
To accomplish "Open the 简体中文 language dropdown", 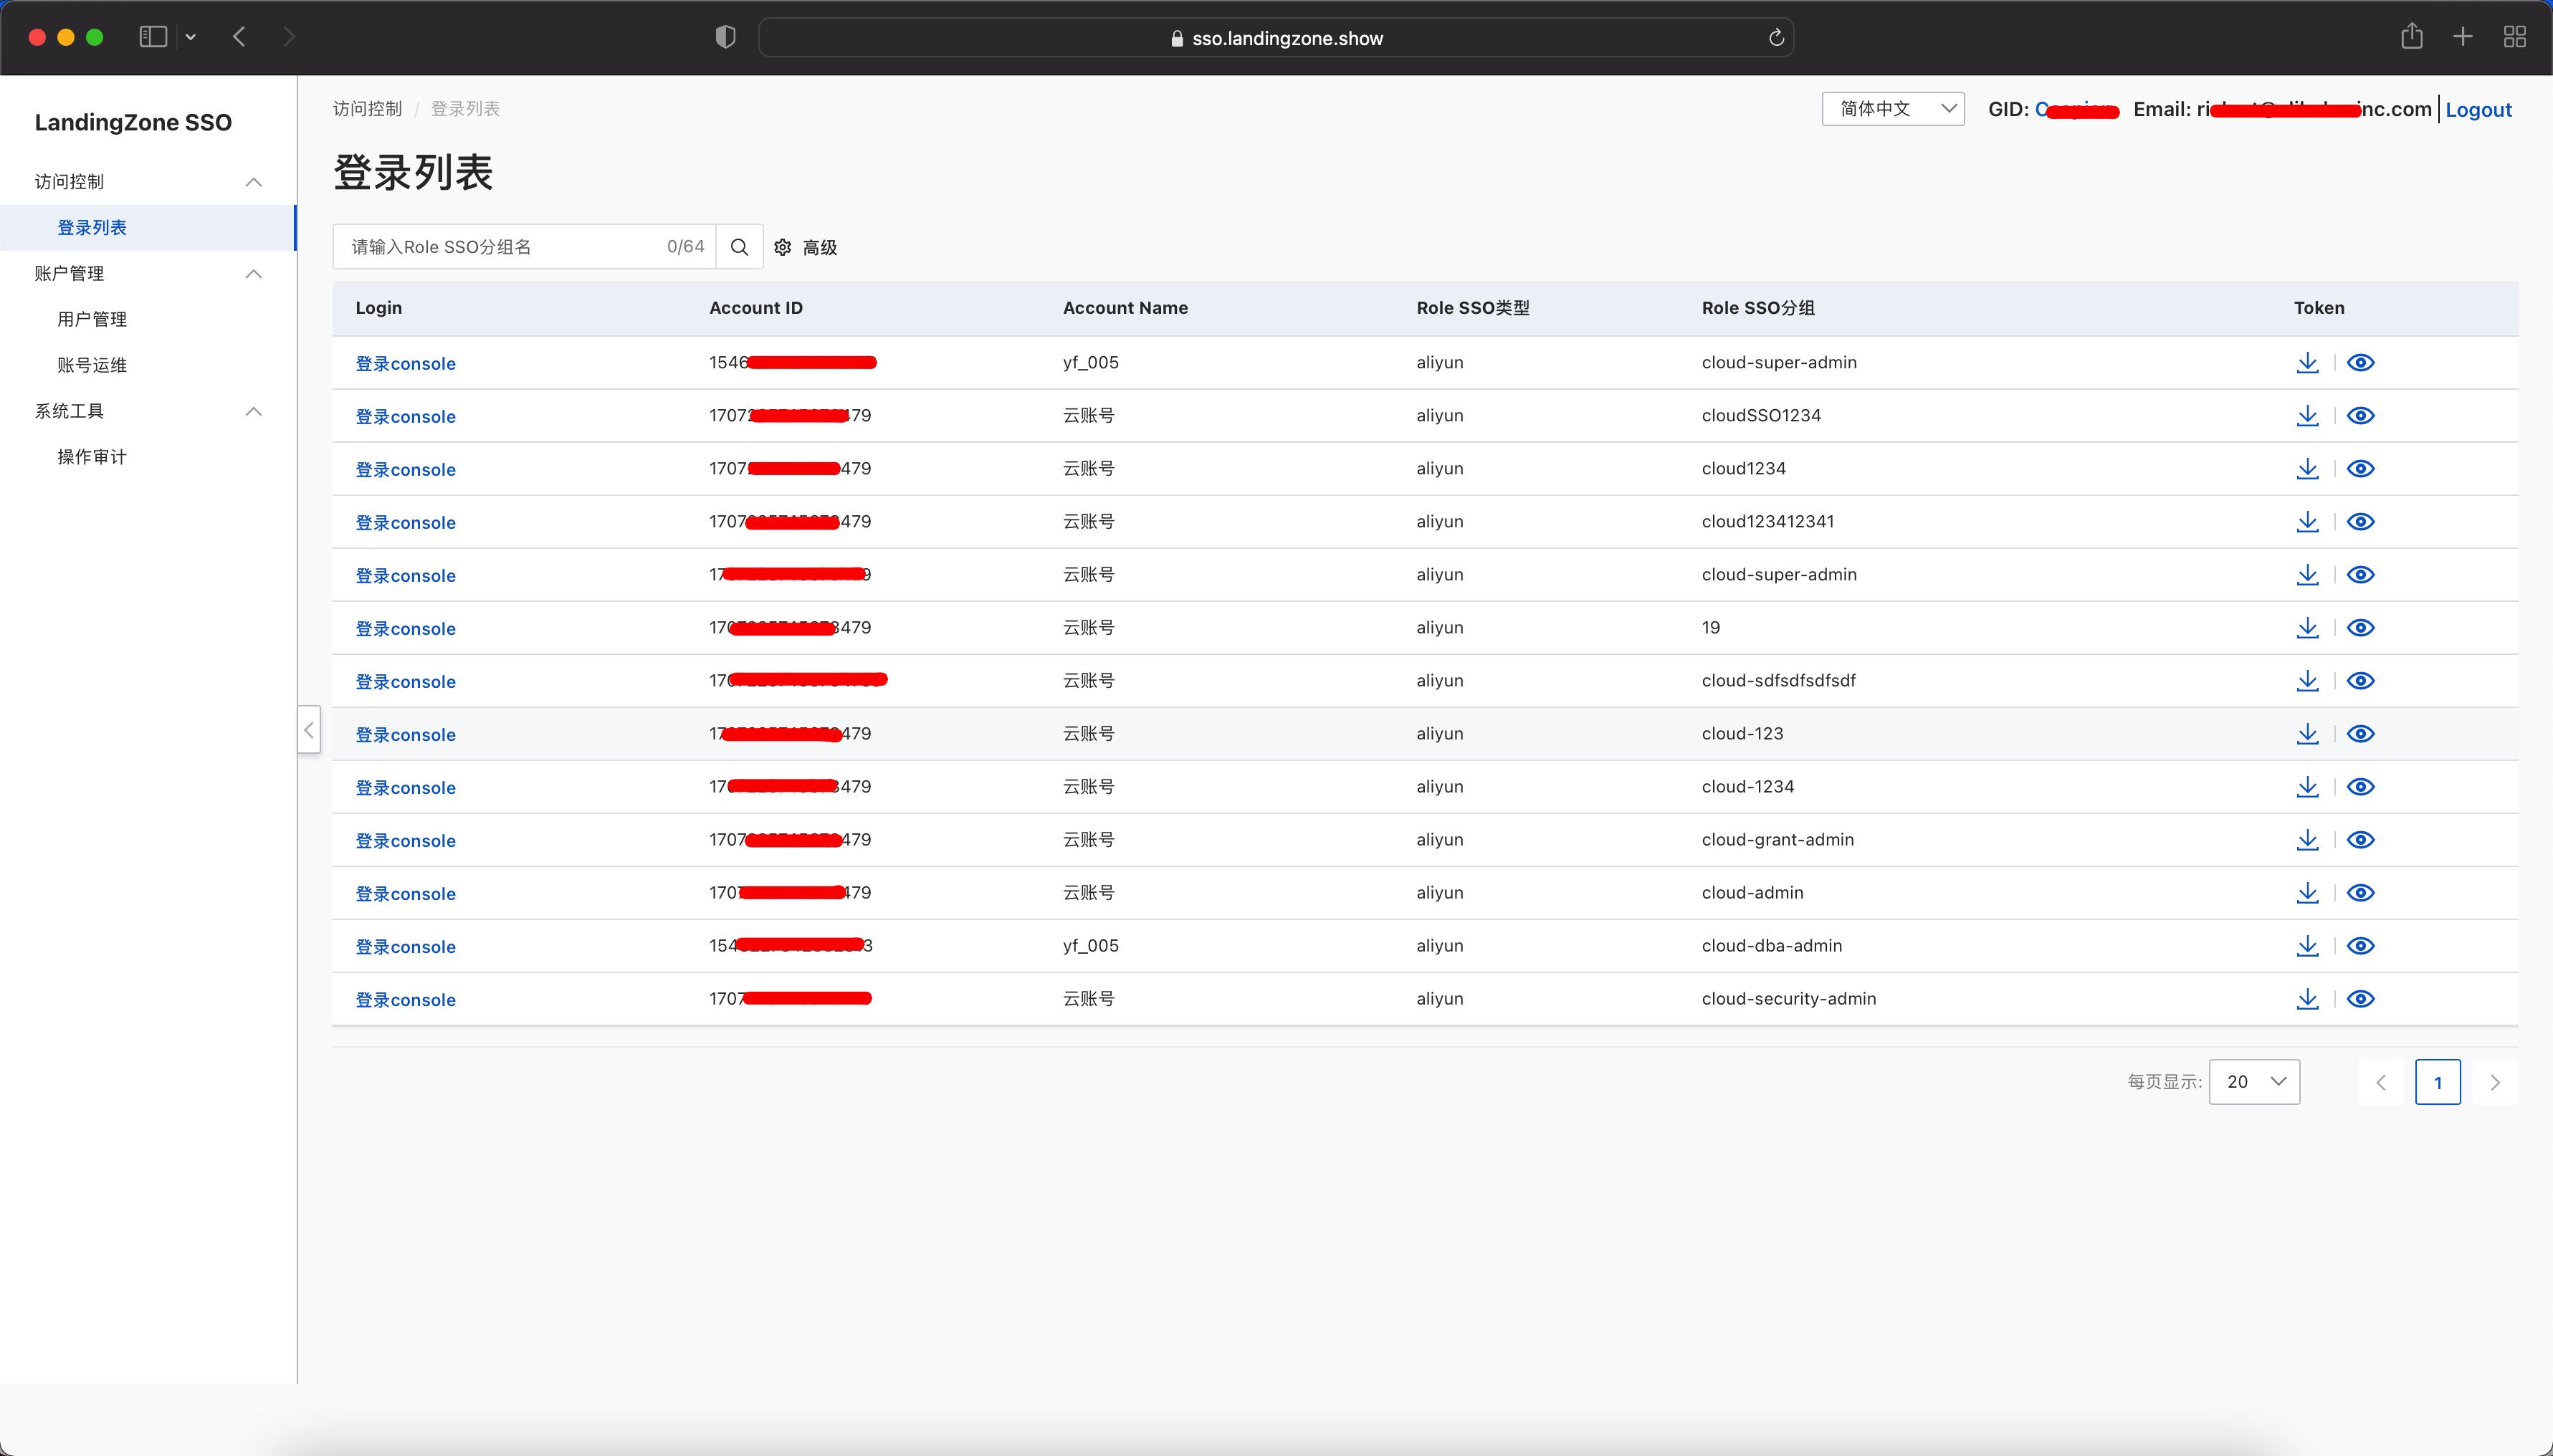I will coord(1892,109).
